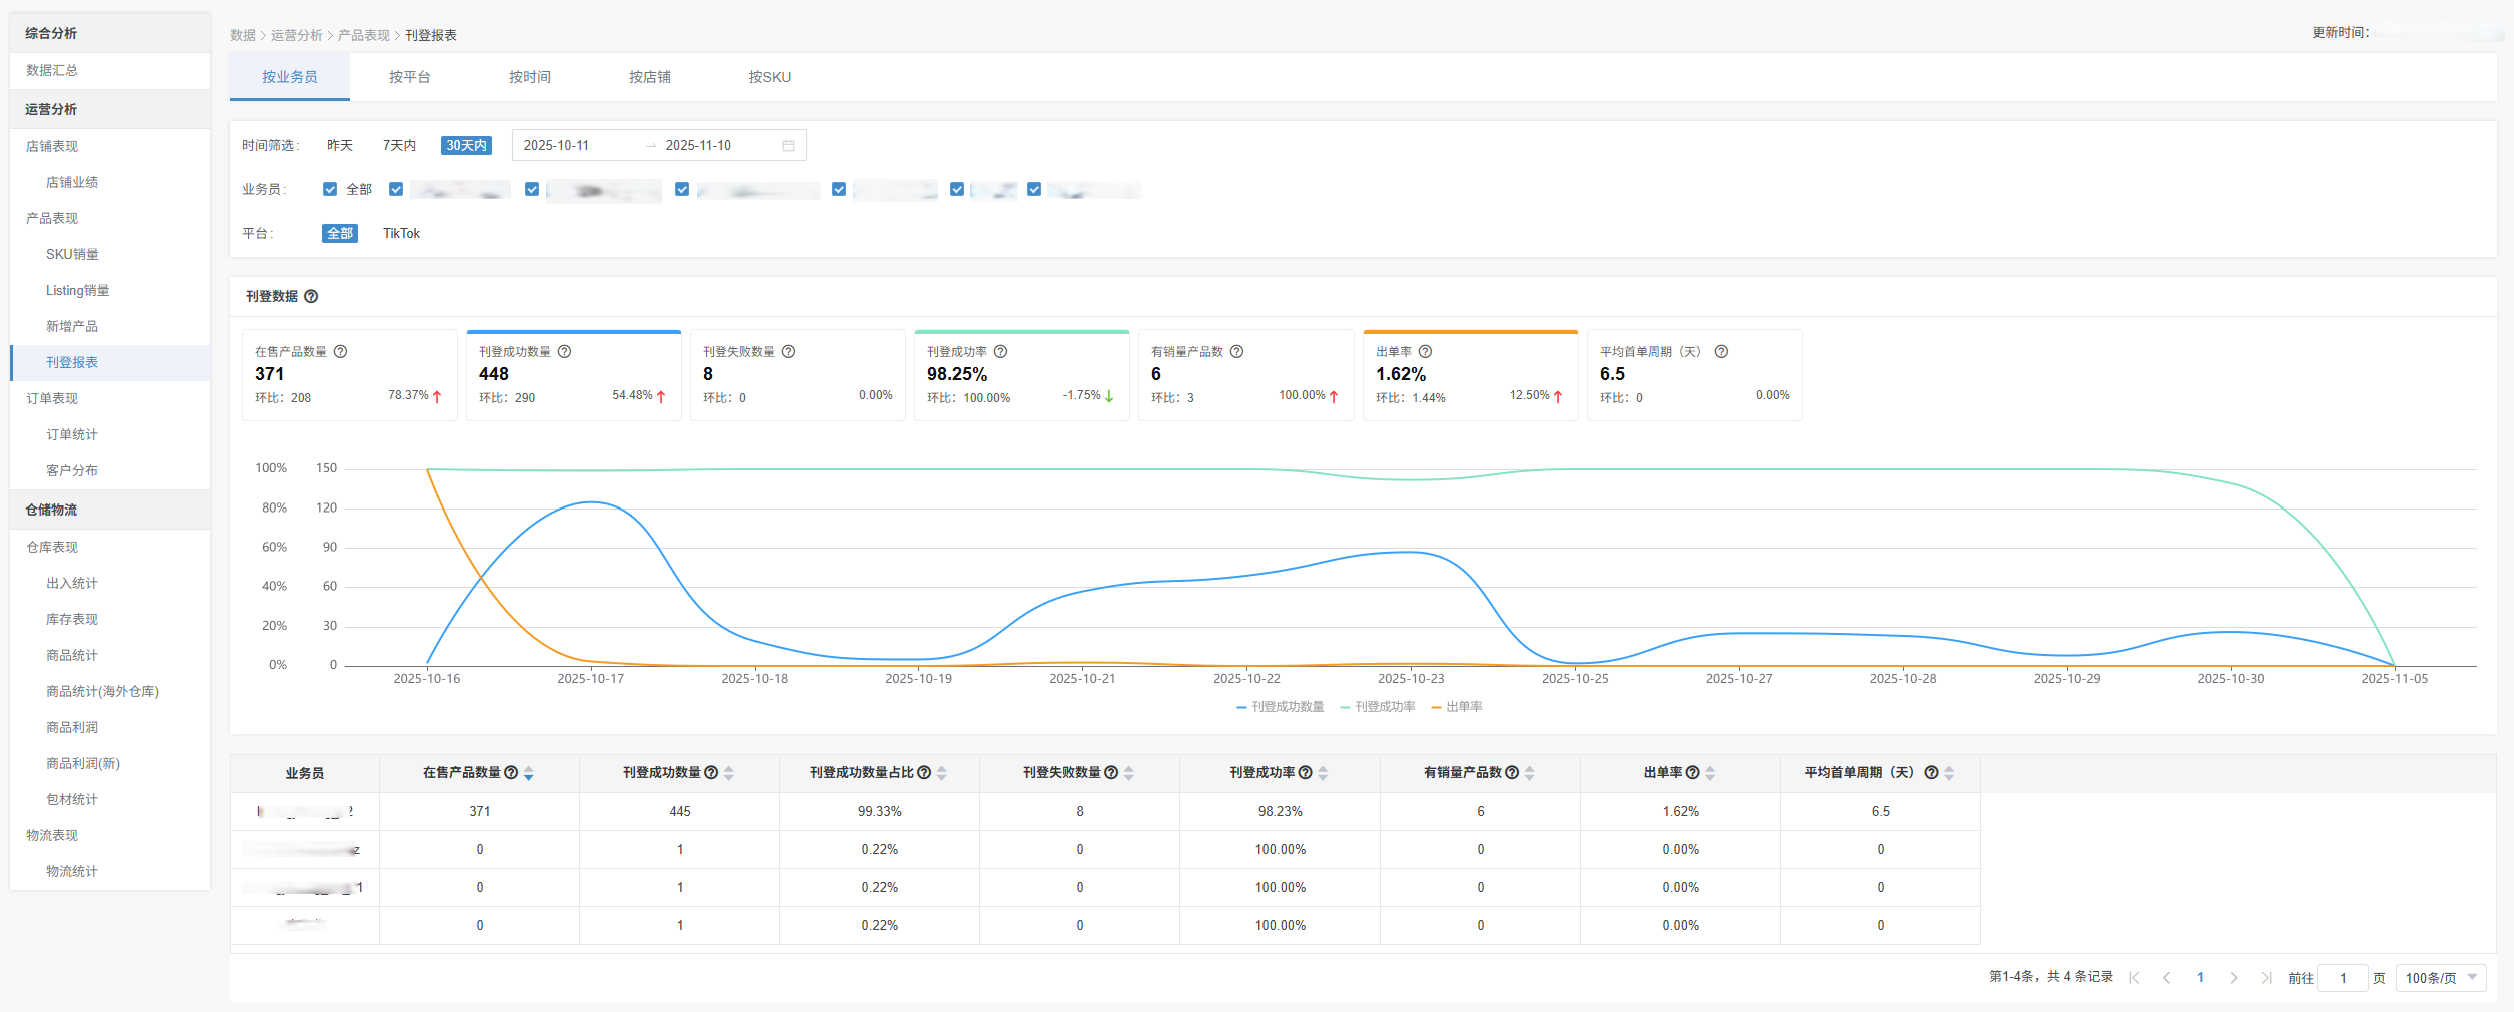Open the 100条/页 page size dropdown
The width and height of the screenshot is (2514, 1012).
(2440, 978)
